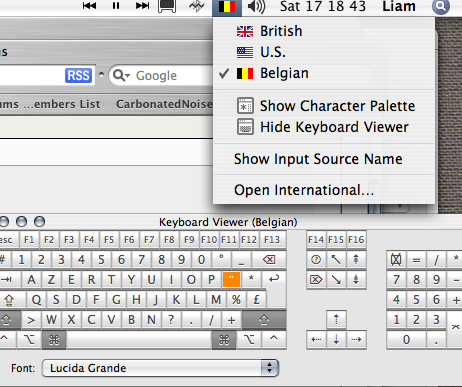Click the numpad clear key
462x387 pixels.
tap(396, 259)
